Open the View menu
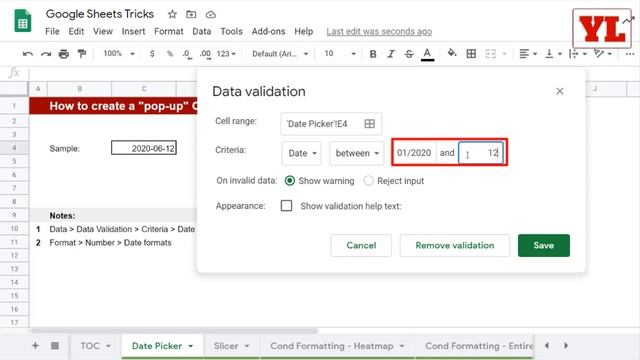 pyautogui.click(x=102, y=31)
